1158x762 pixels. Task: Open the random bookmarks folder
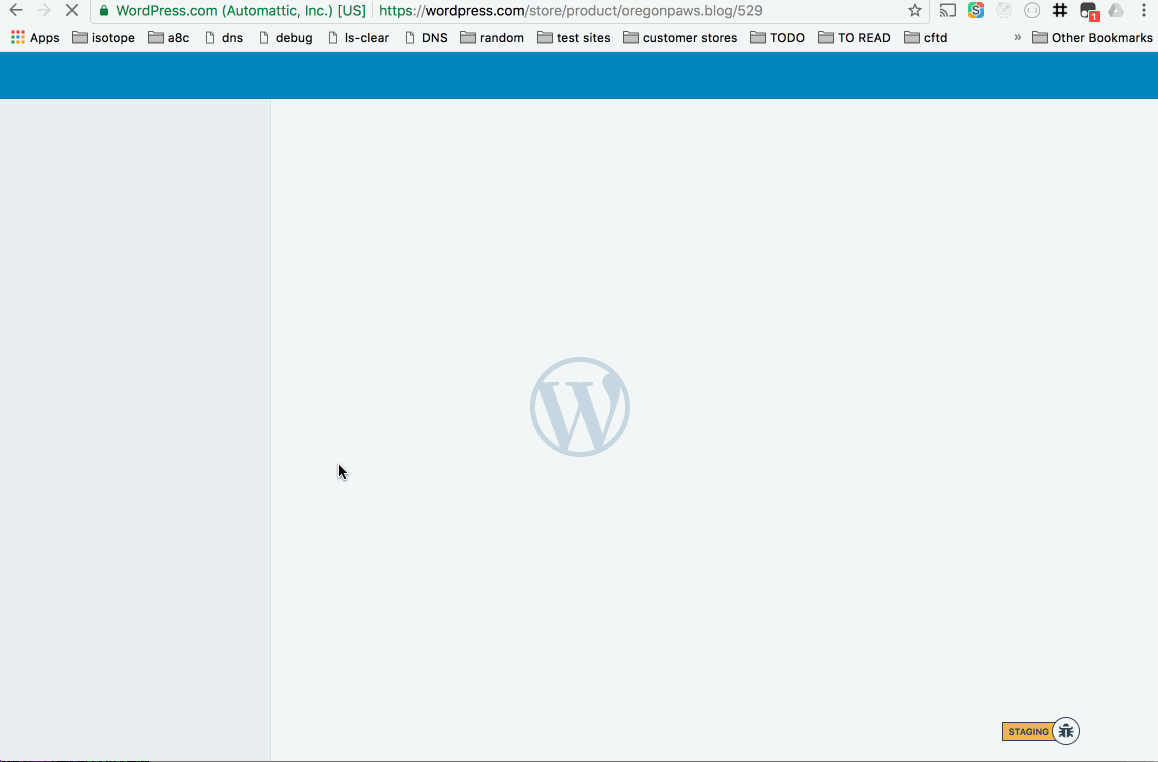(492, 38)
